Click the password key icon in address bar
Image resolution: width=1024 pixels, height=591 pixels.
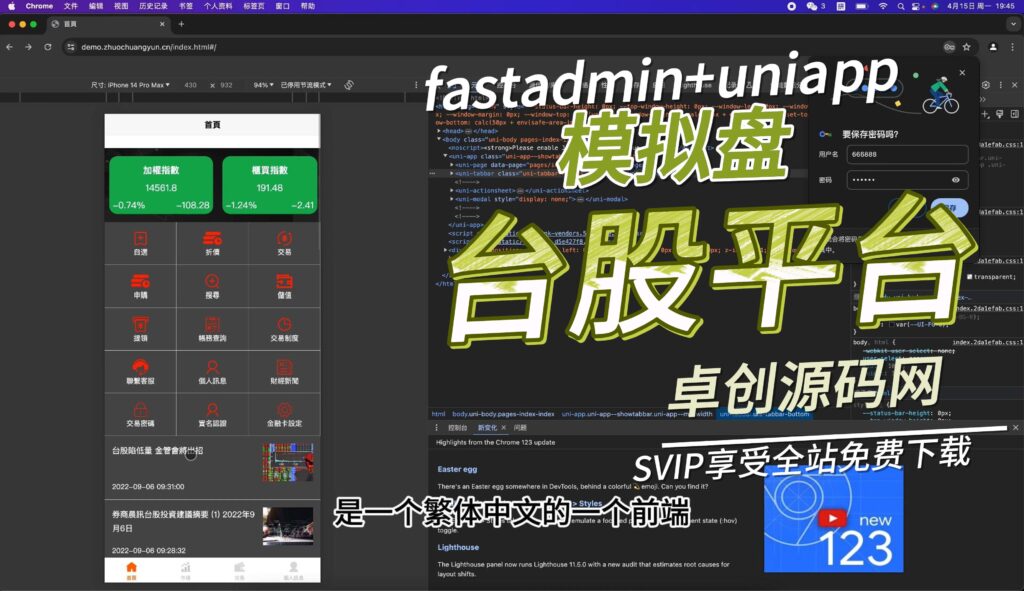(x=949, y=47)
